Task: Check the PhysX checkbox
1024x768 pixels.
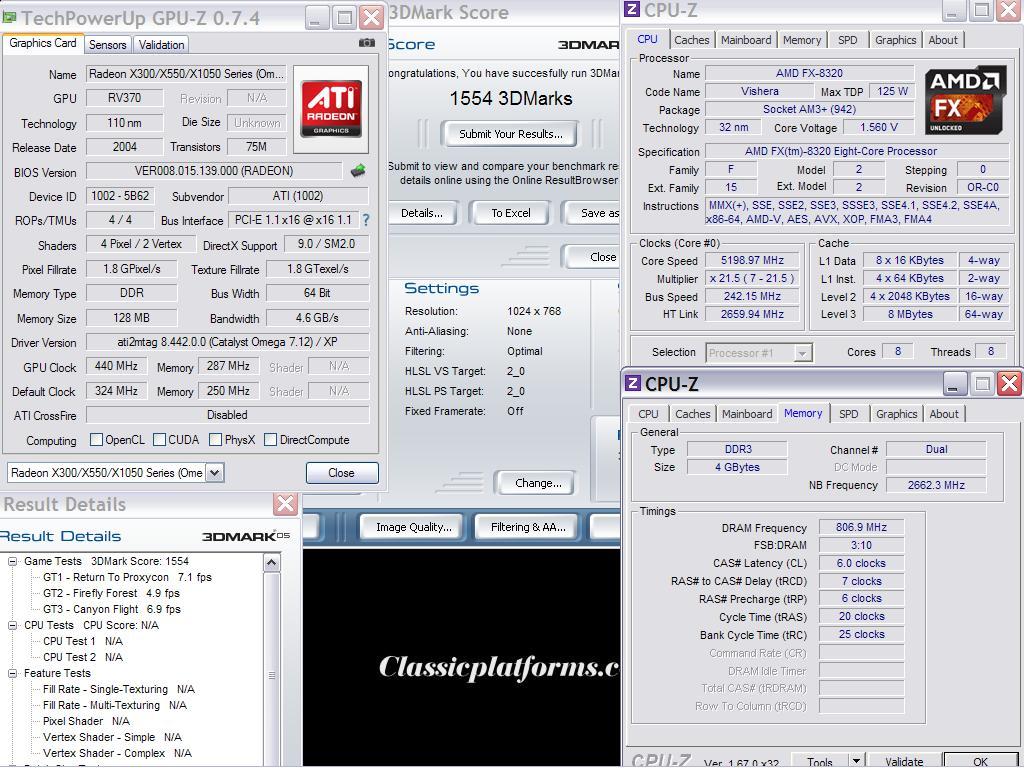Action: pyautogui.click(x=216, y=440)
